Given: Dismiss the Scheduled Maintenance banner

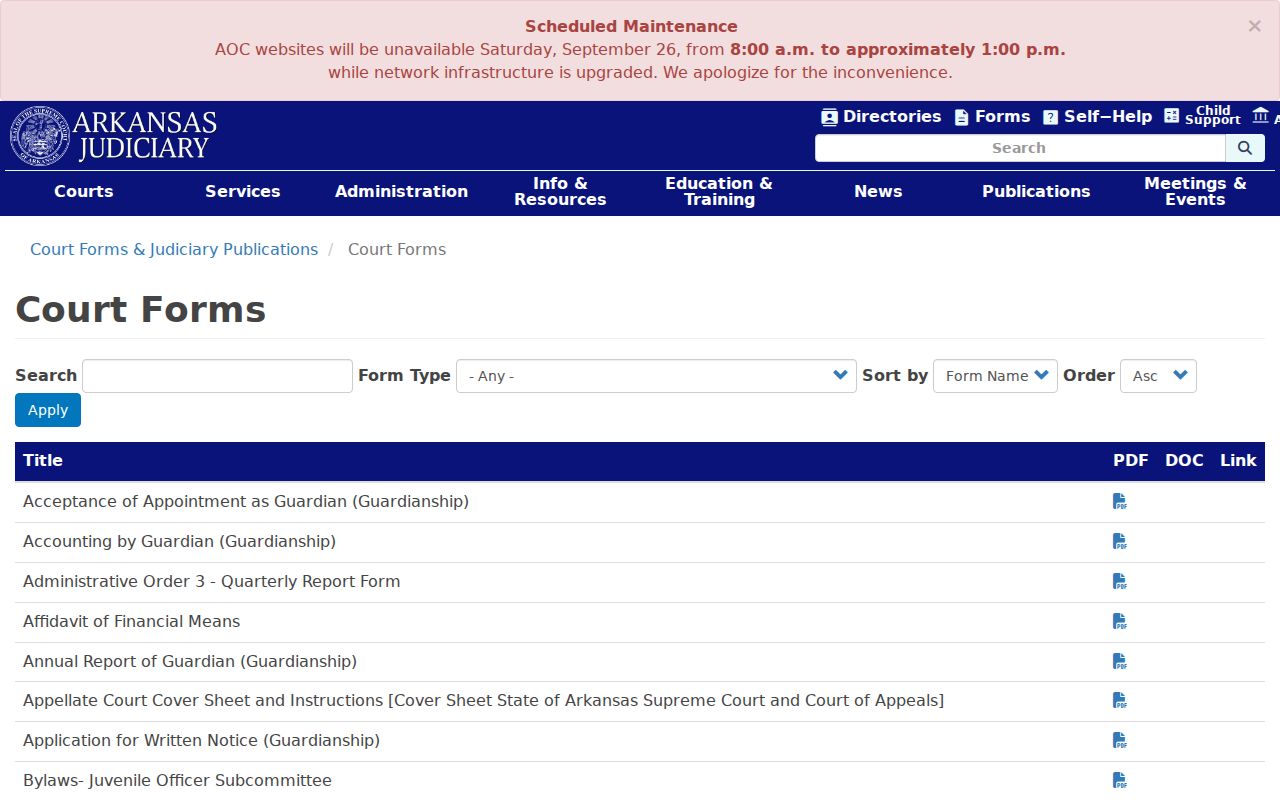Looking at the screenshot, I should [1254, 26].
